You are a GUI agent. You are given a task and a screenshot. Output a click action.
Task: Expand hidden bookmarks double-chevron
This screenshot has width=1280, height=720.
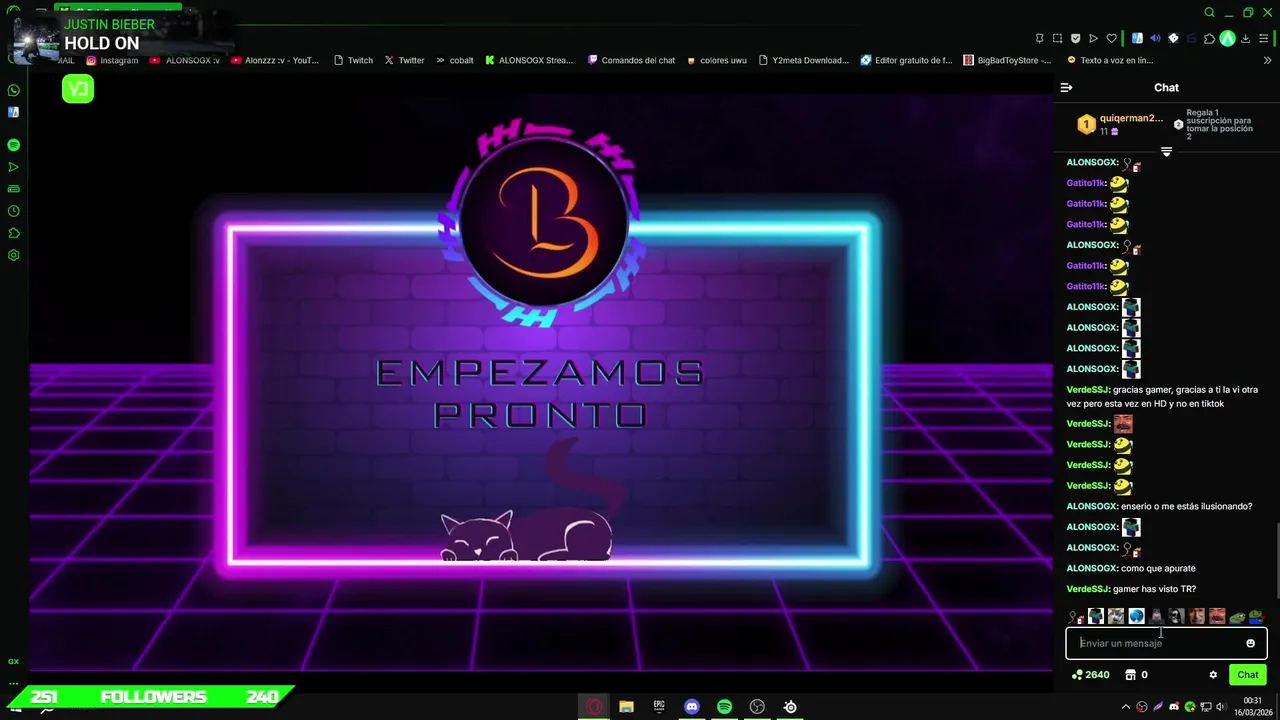pos(1269,60)
